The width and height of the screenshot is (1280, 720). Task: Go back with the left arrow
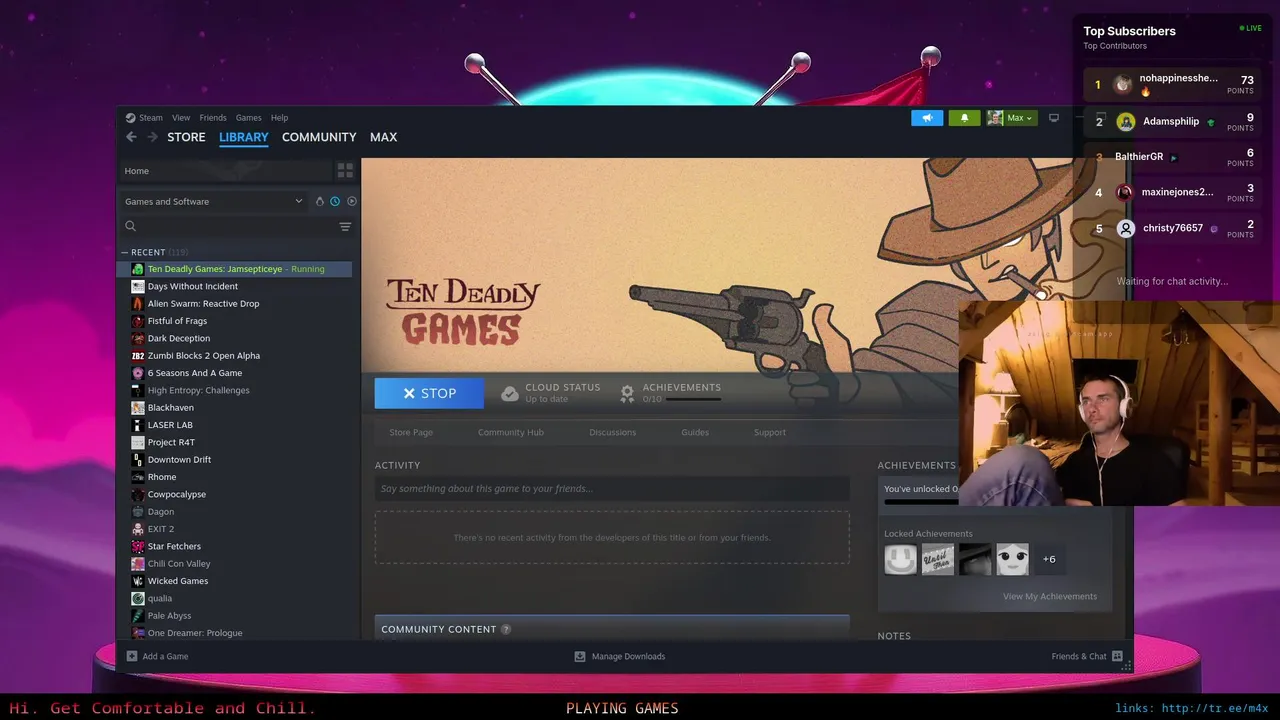[131, 137]
